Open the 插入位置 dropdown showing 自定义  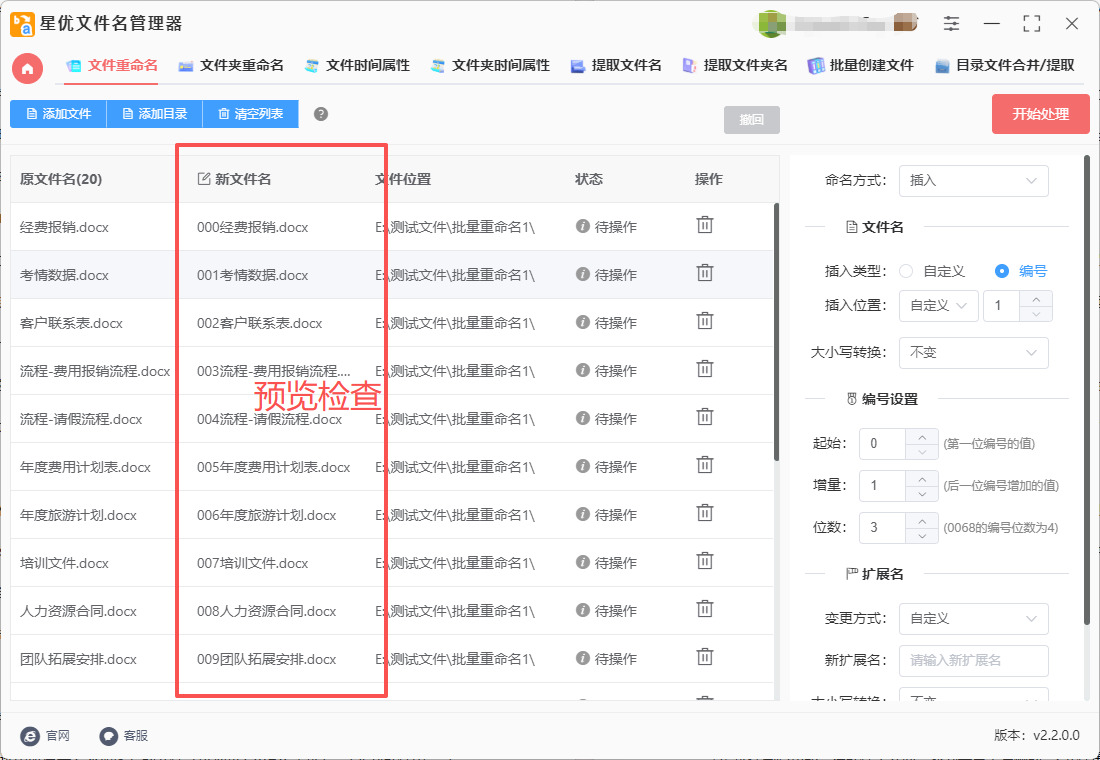939,306
